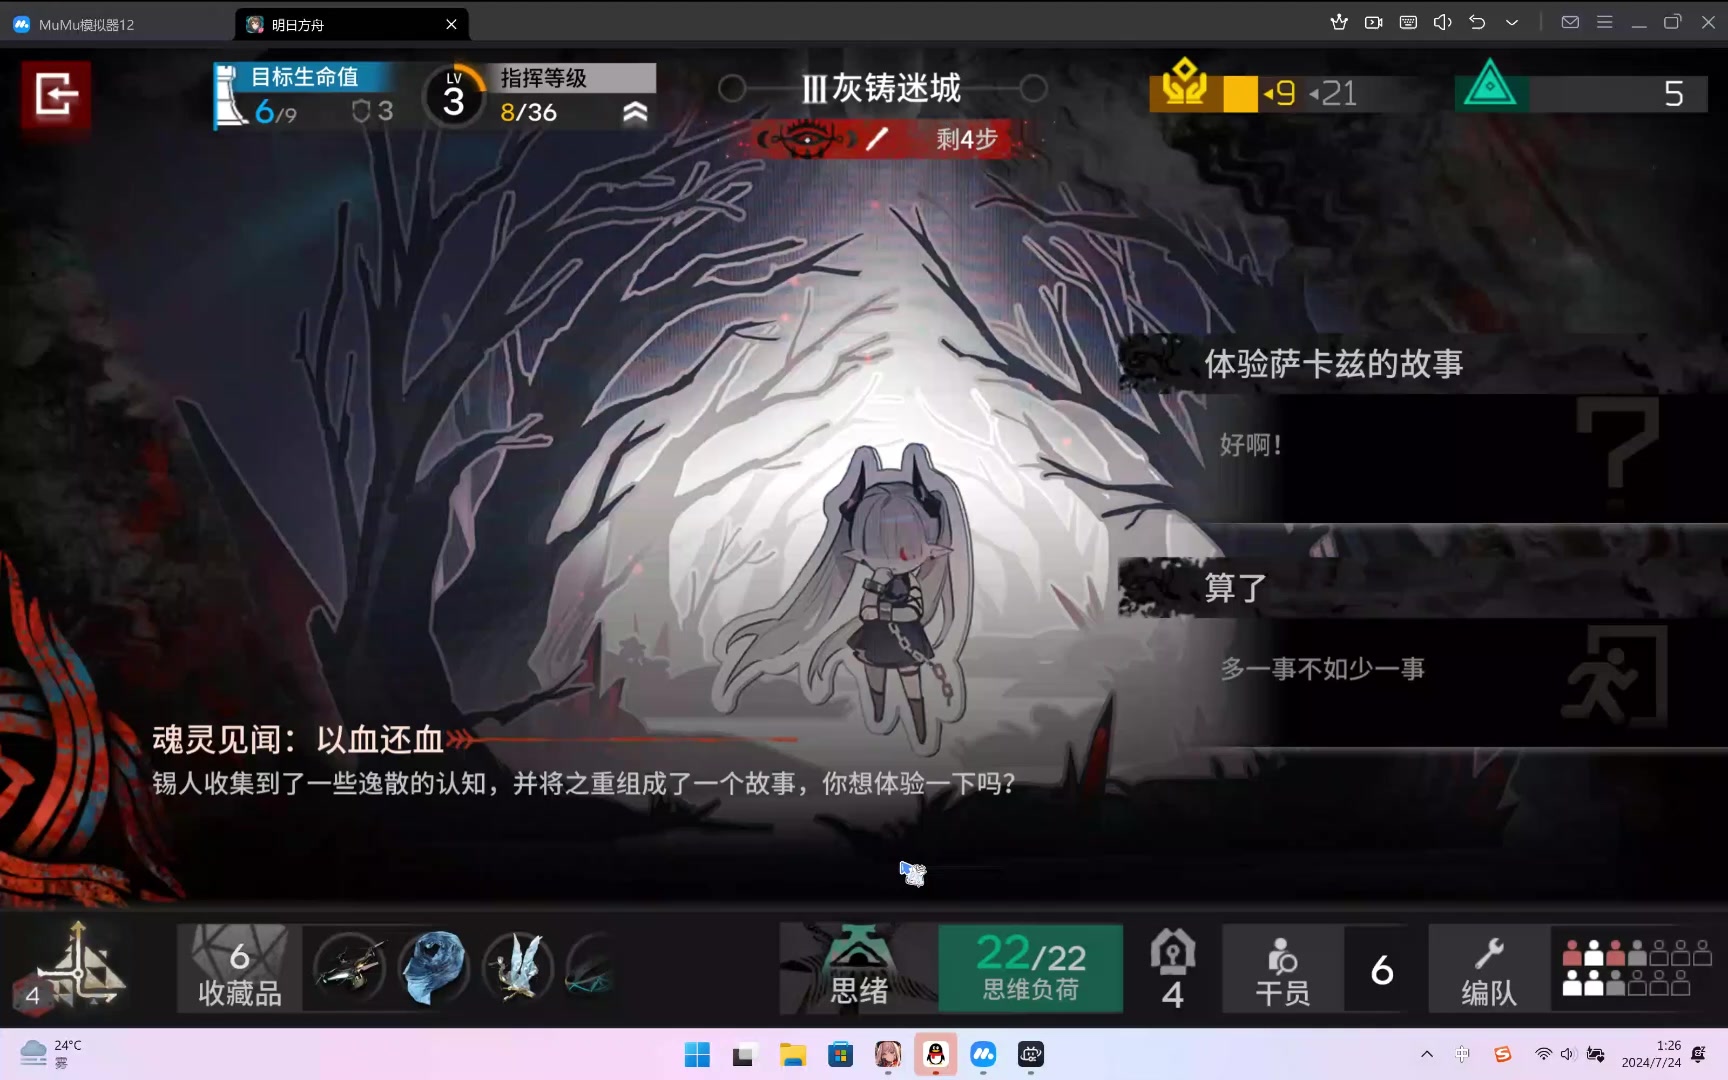Open the QQ penguin taskbar icon
Screen dimensions: 1728x1080
pyautogui.click(x=935, y=1054)
